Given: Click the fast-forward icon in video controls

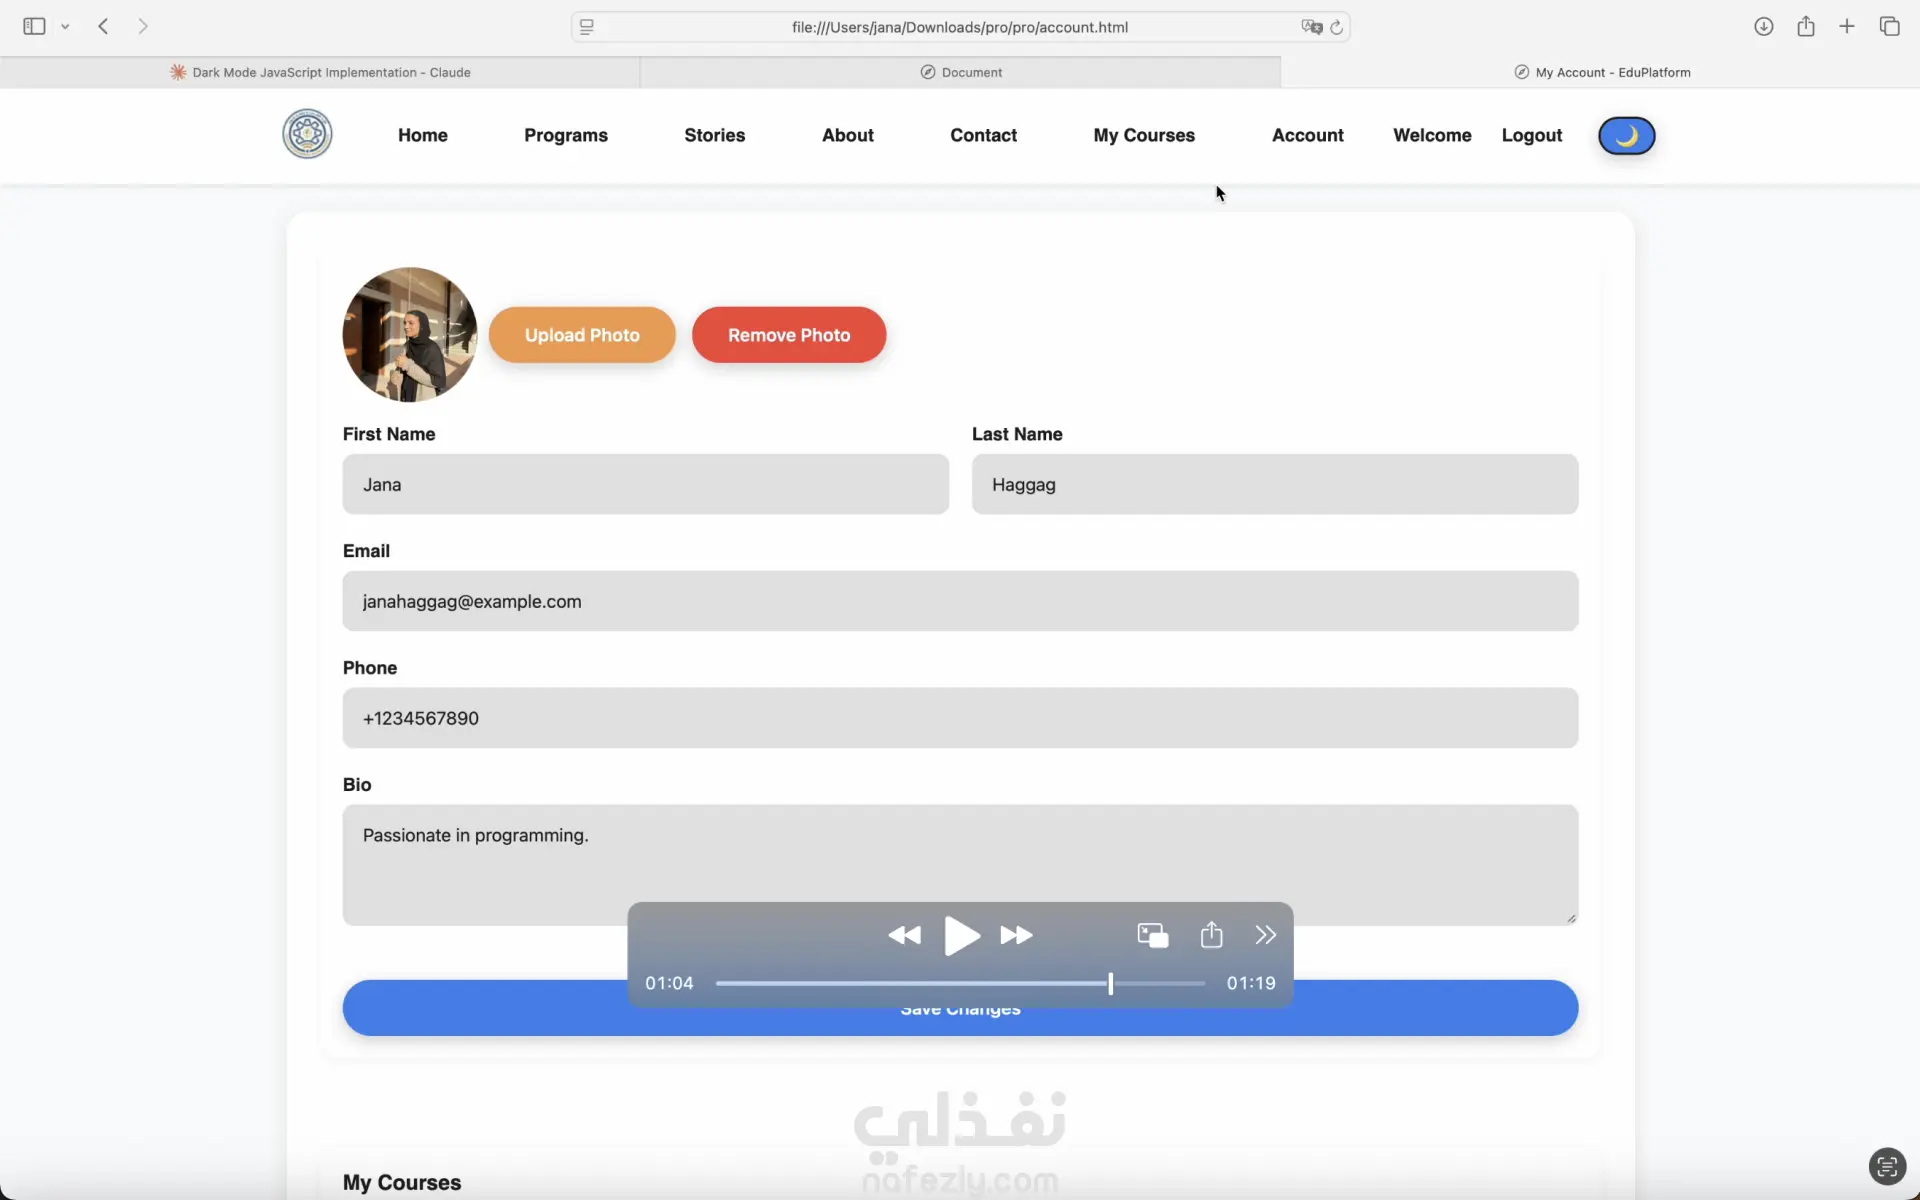Looking at the screenshot, I should click(x=1016, y=935).
